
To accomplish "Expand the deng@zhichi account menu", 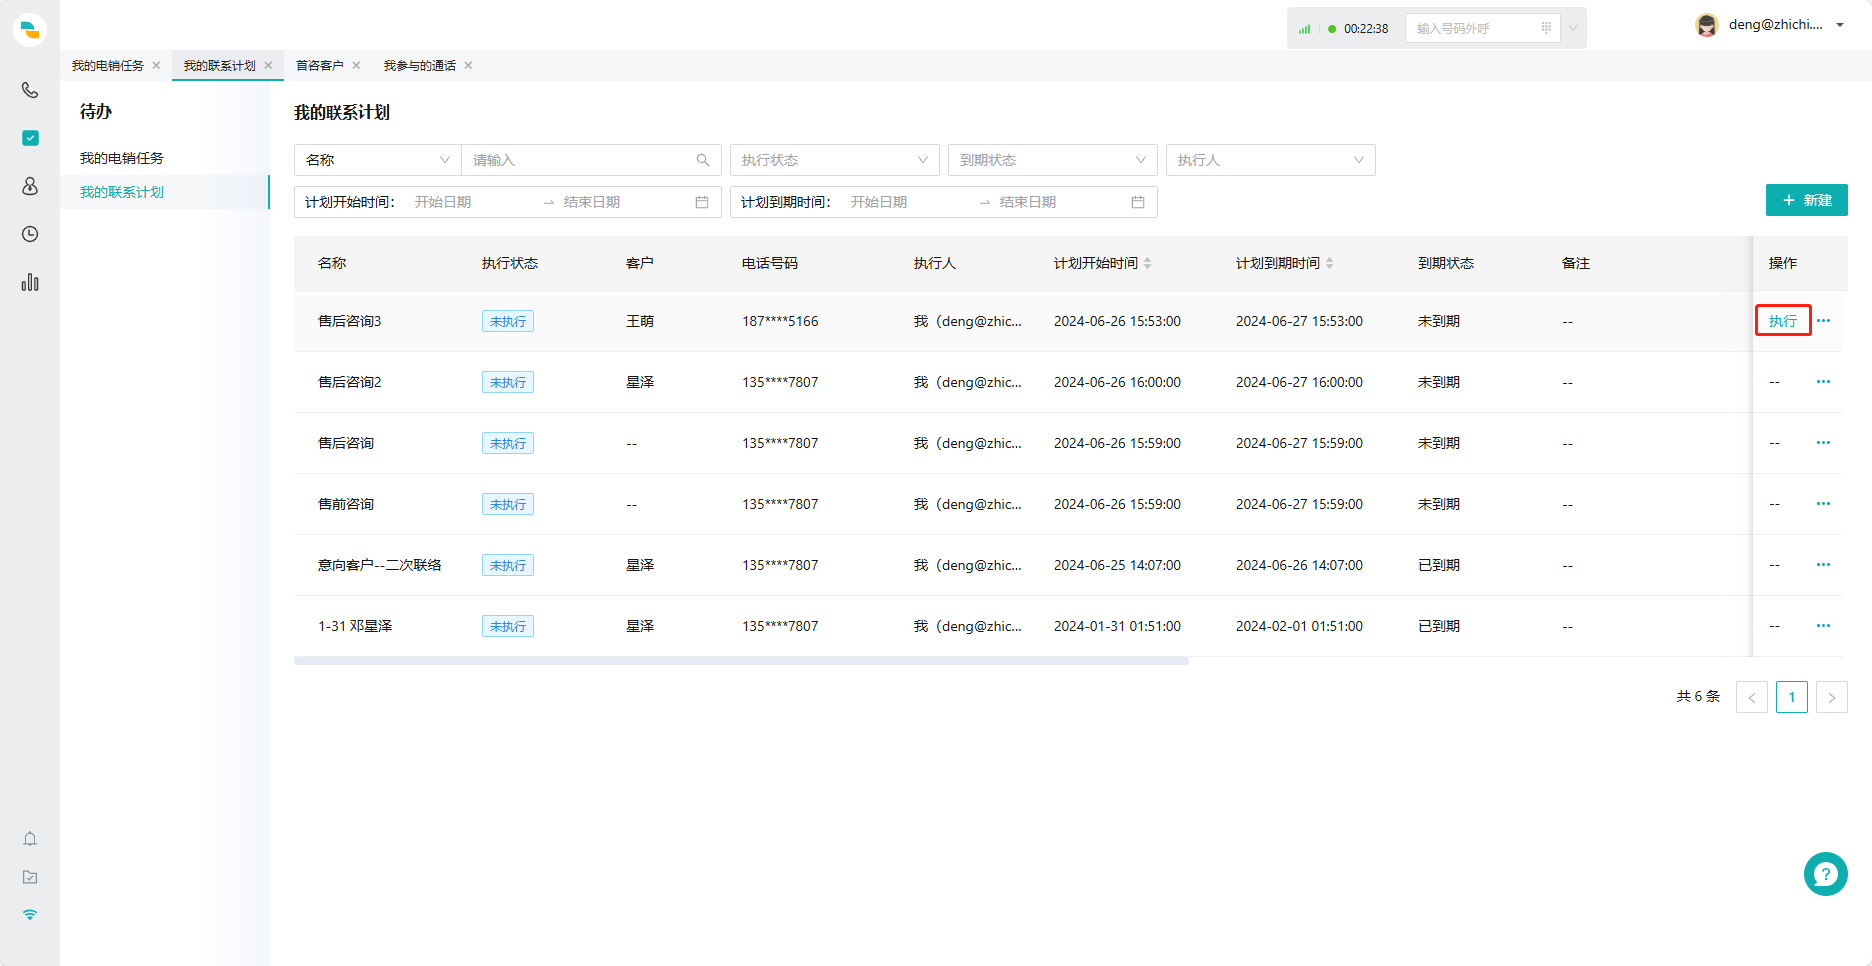I will click(1840, 25).
